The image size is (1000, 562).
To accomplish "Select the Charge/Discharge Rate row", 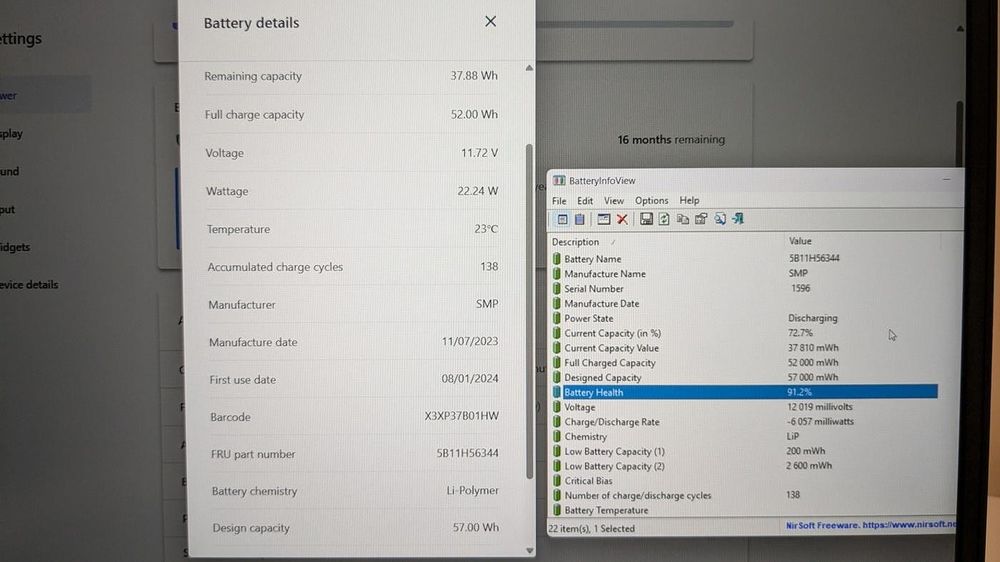I will coord(744,422).
